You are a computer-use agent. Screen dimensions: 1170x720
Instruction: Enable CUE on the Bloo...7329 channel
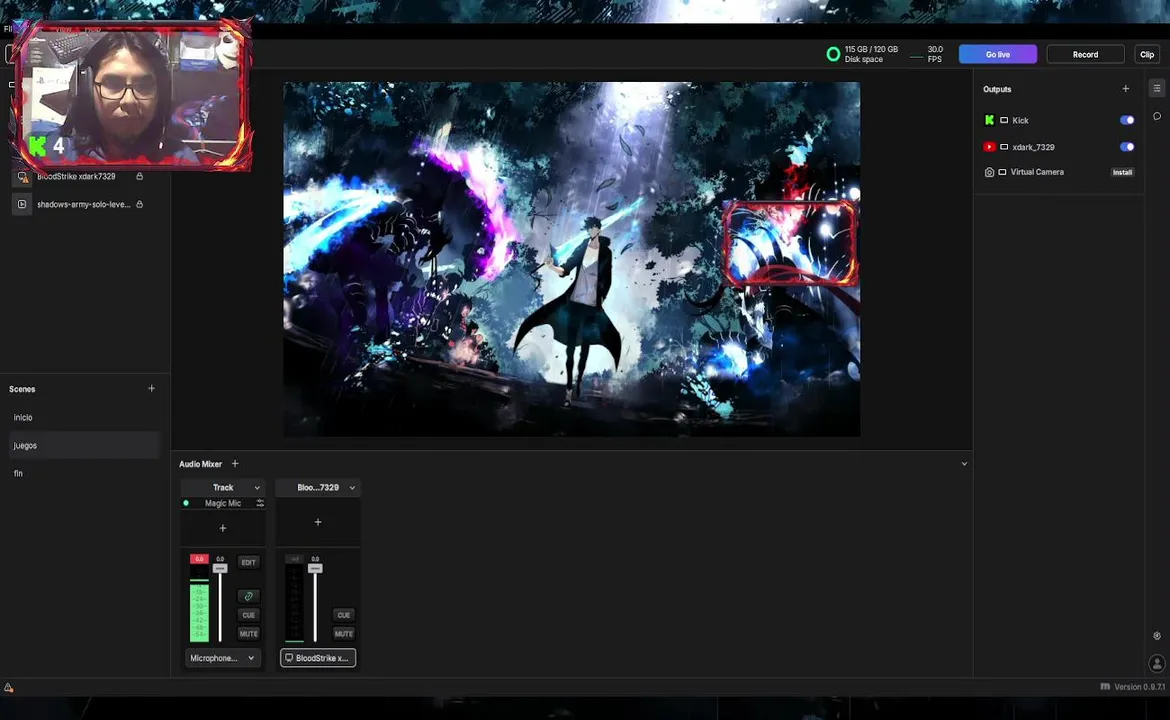pos(343,615)
